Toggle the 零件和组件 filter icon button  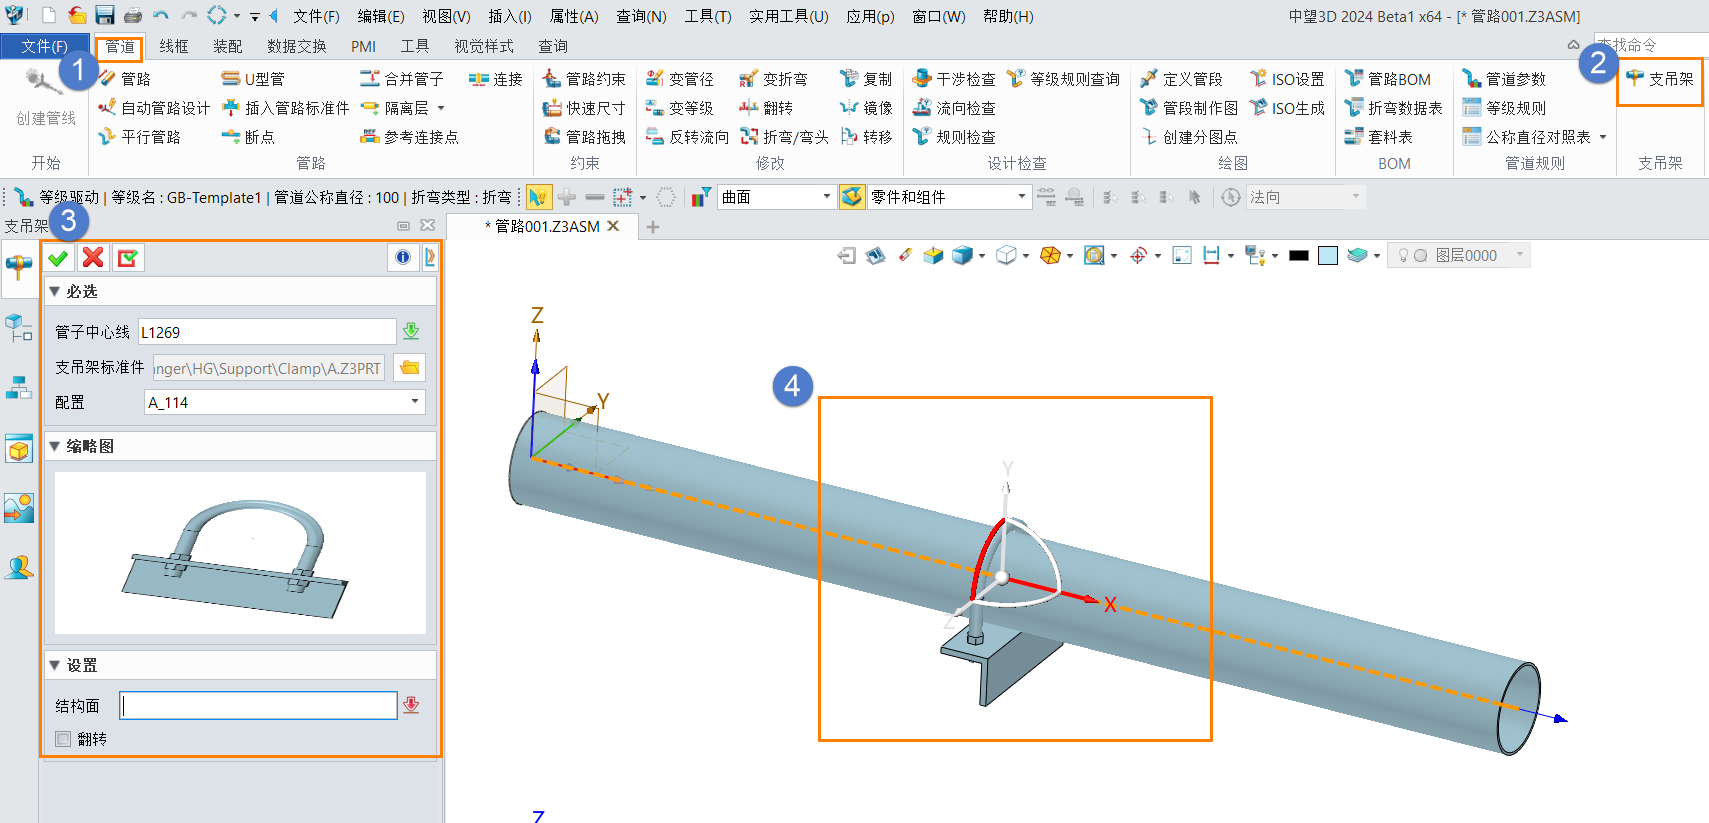852,197
